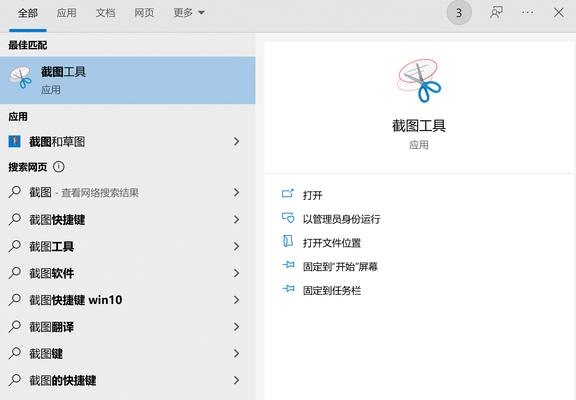Expand the 更多 dropdown filter

(189, 13)
